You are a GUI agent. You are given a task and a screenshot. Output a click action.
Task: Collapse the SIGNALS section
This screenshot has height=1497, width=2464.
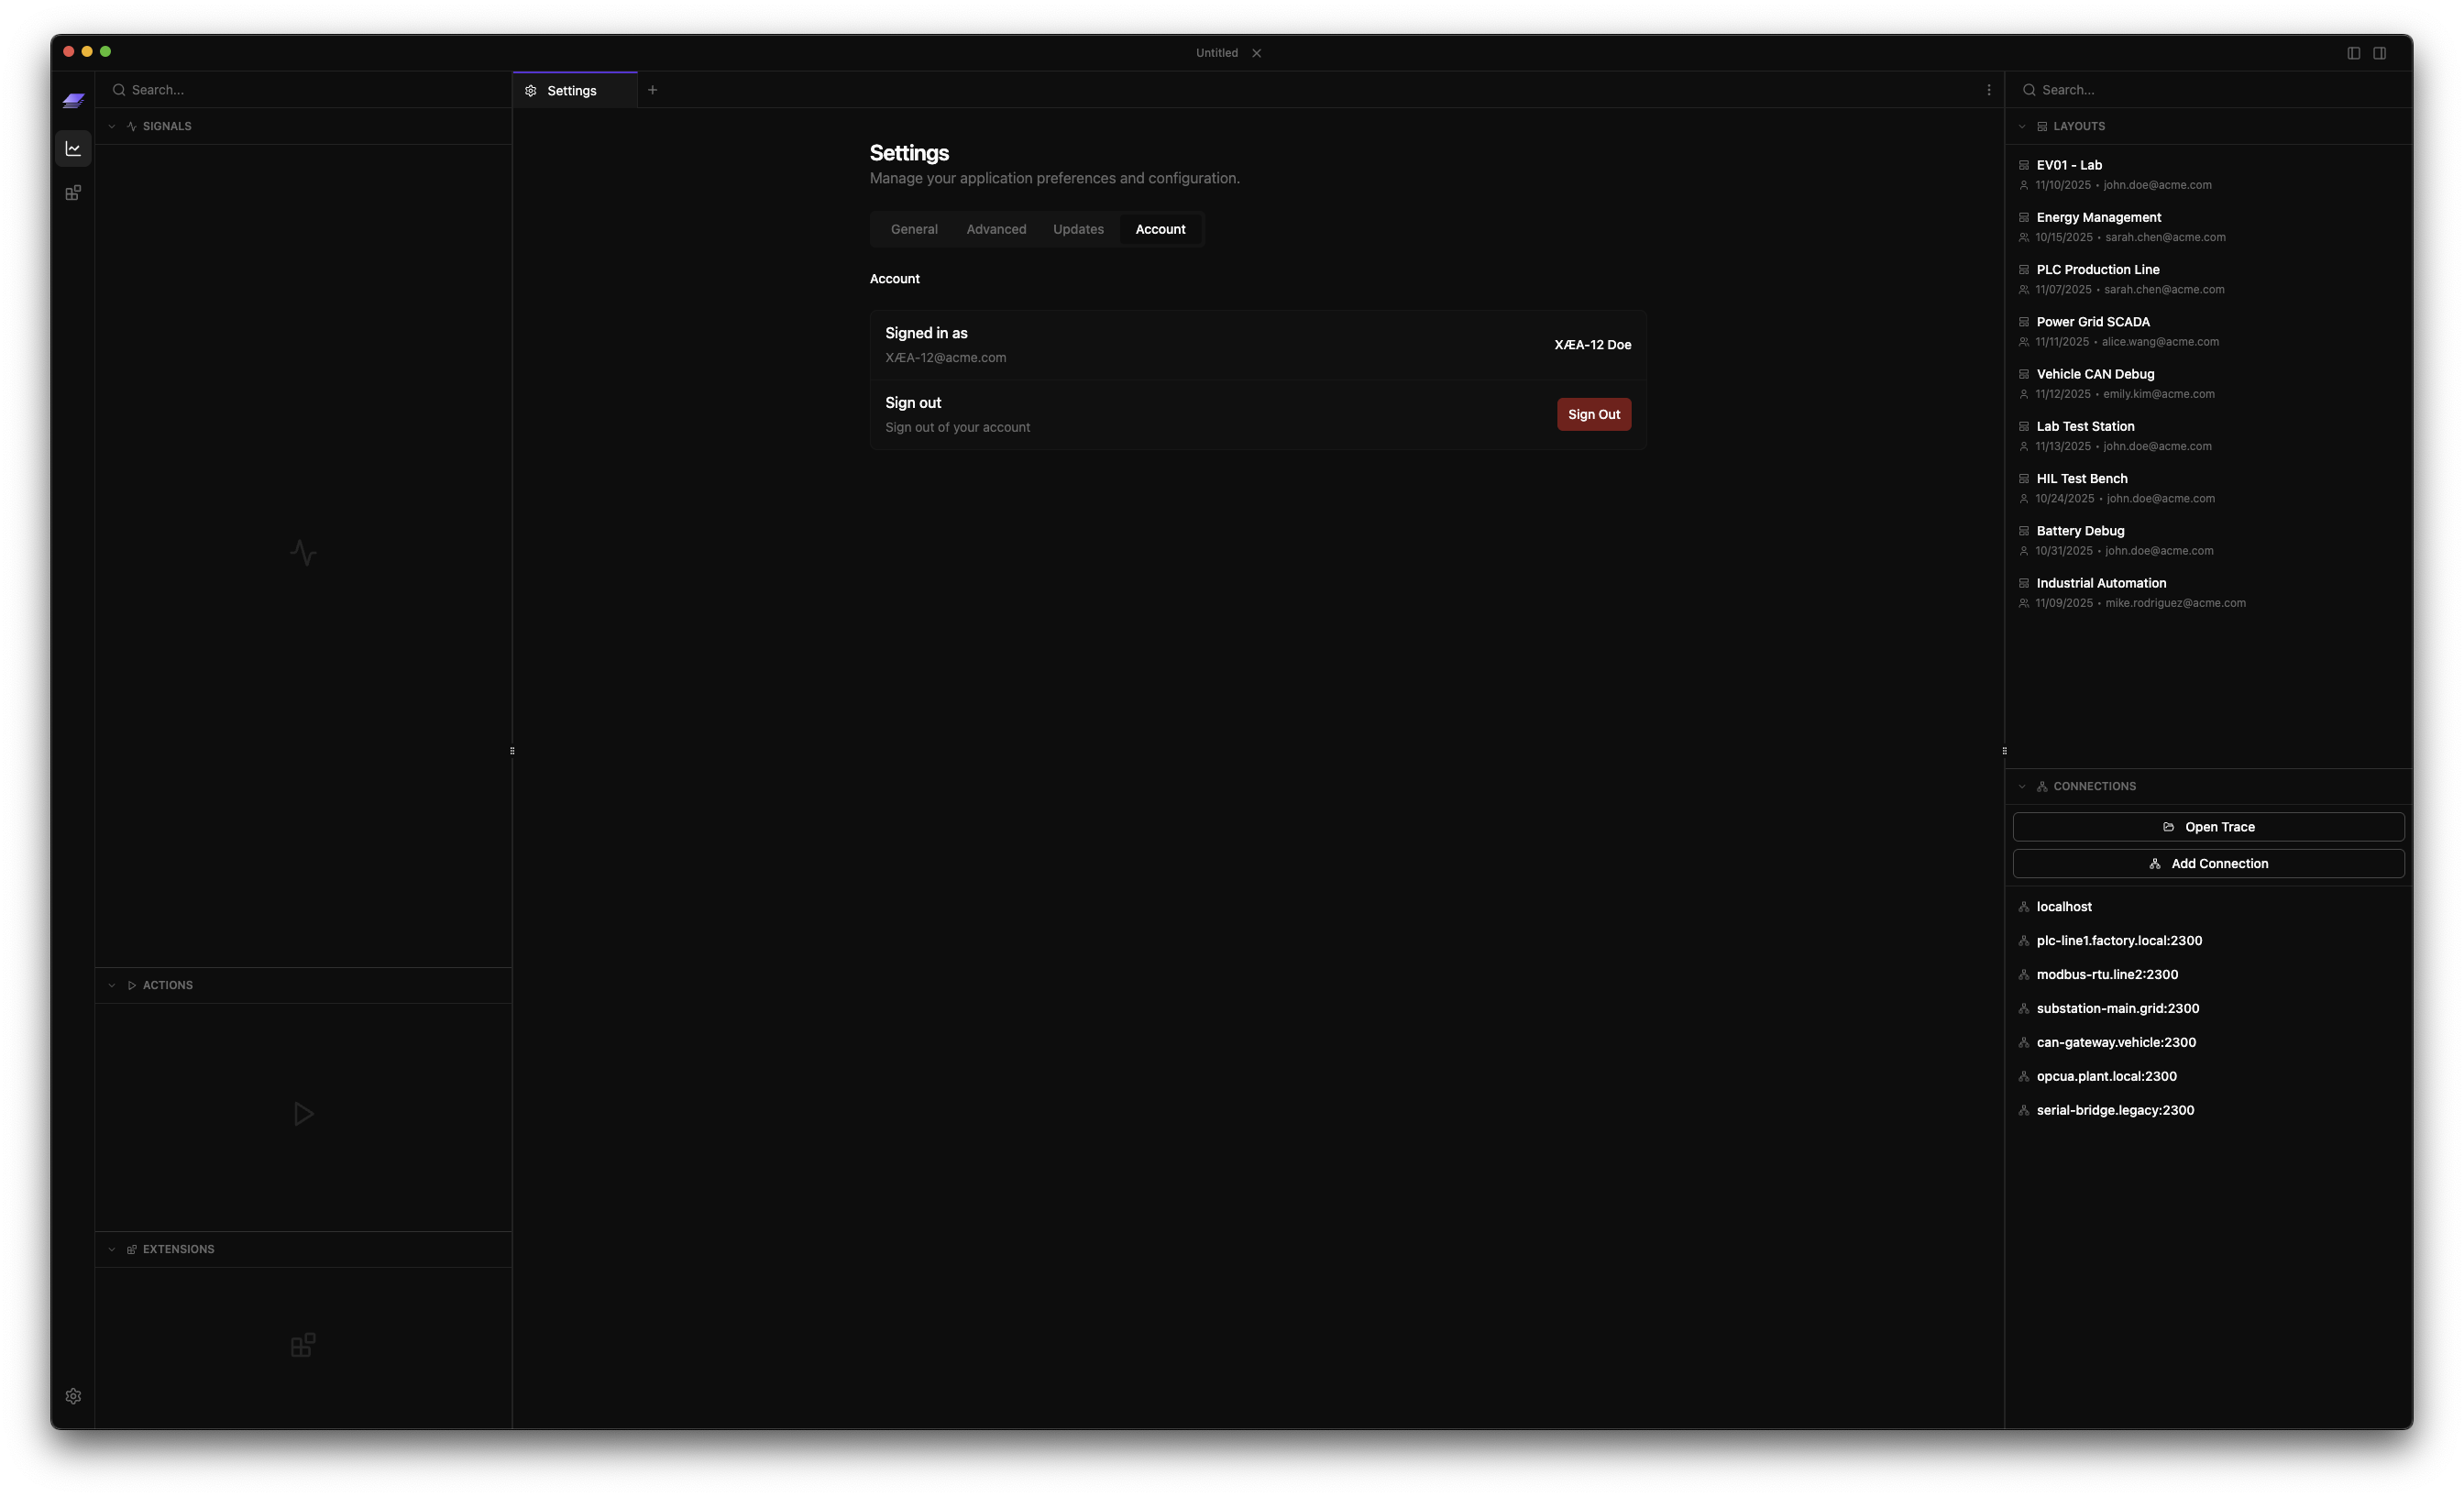click(x=112, y=126)
